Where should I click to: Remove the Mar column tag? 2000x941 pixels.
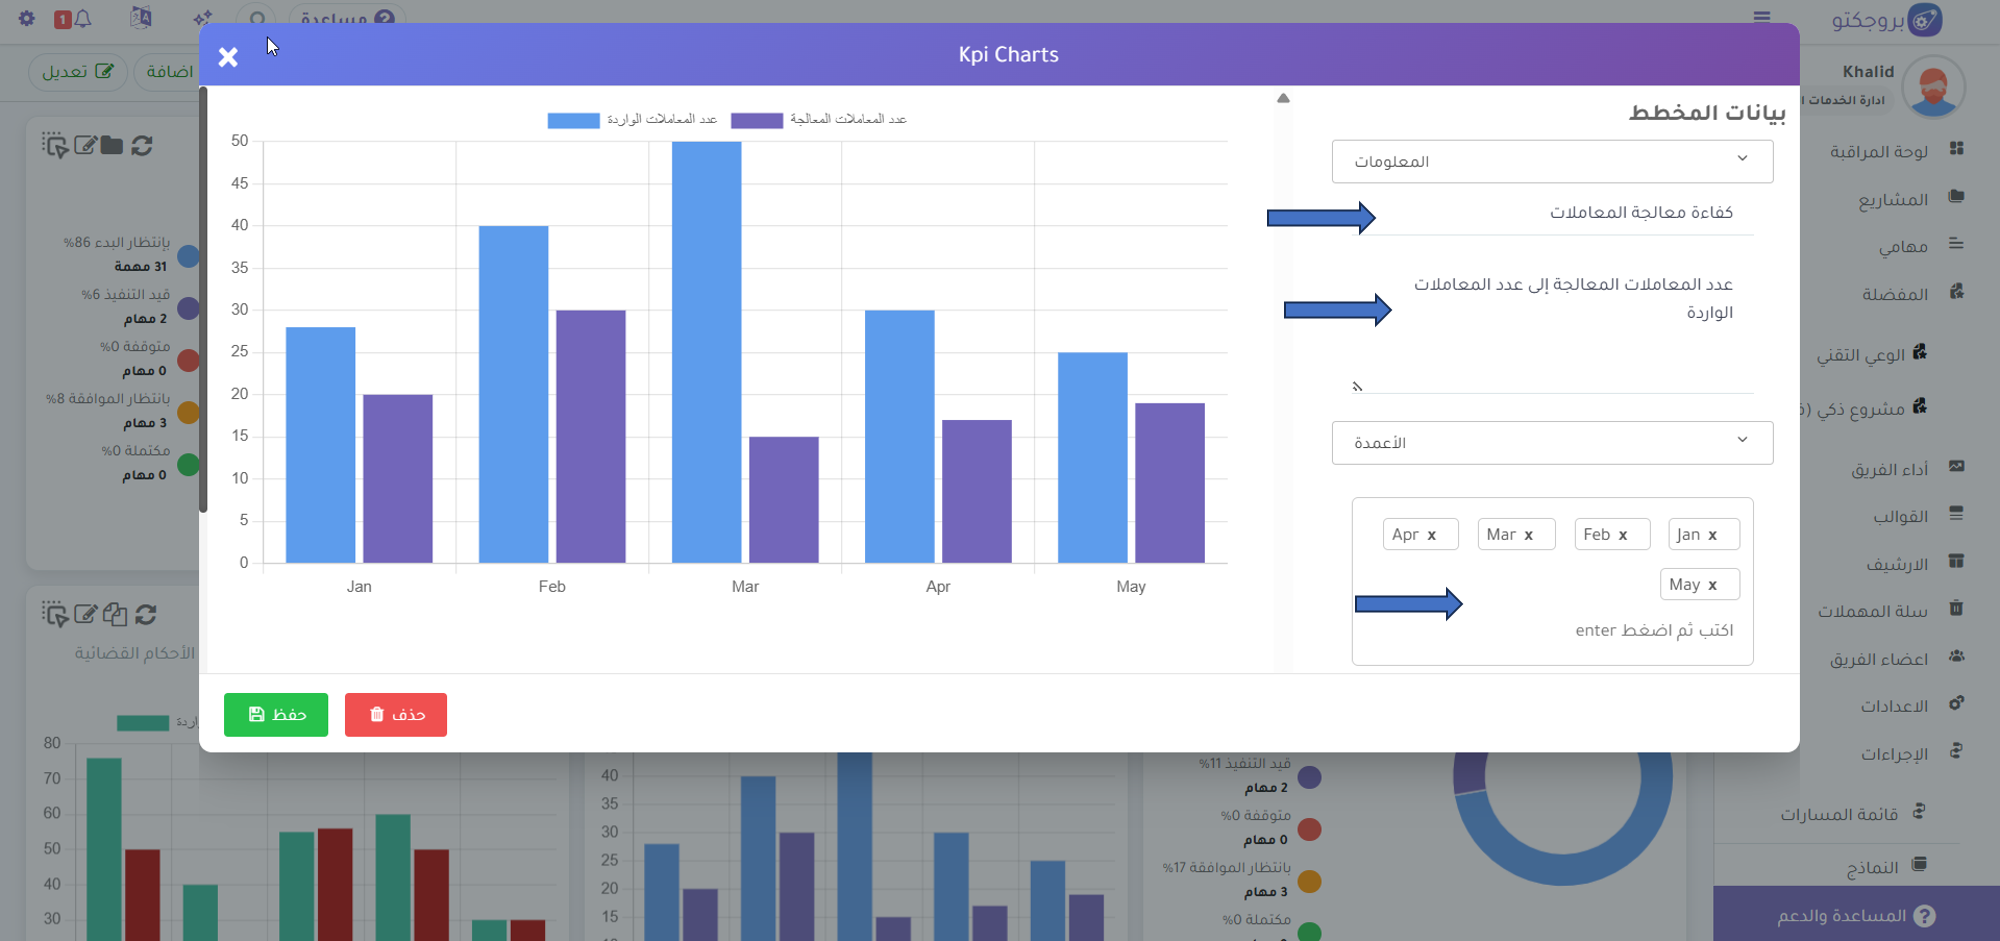pos(1528,535)
